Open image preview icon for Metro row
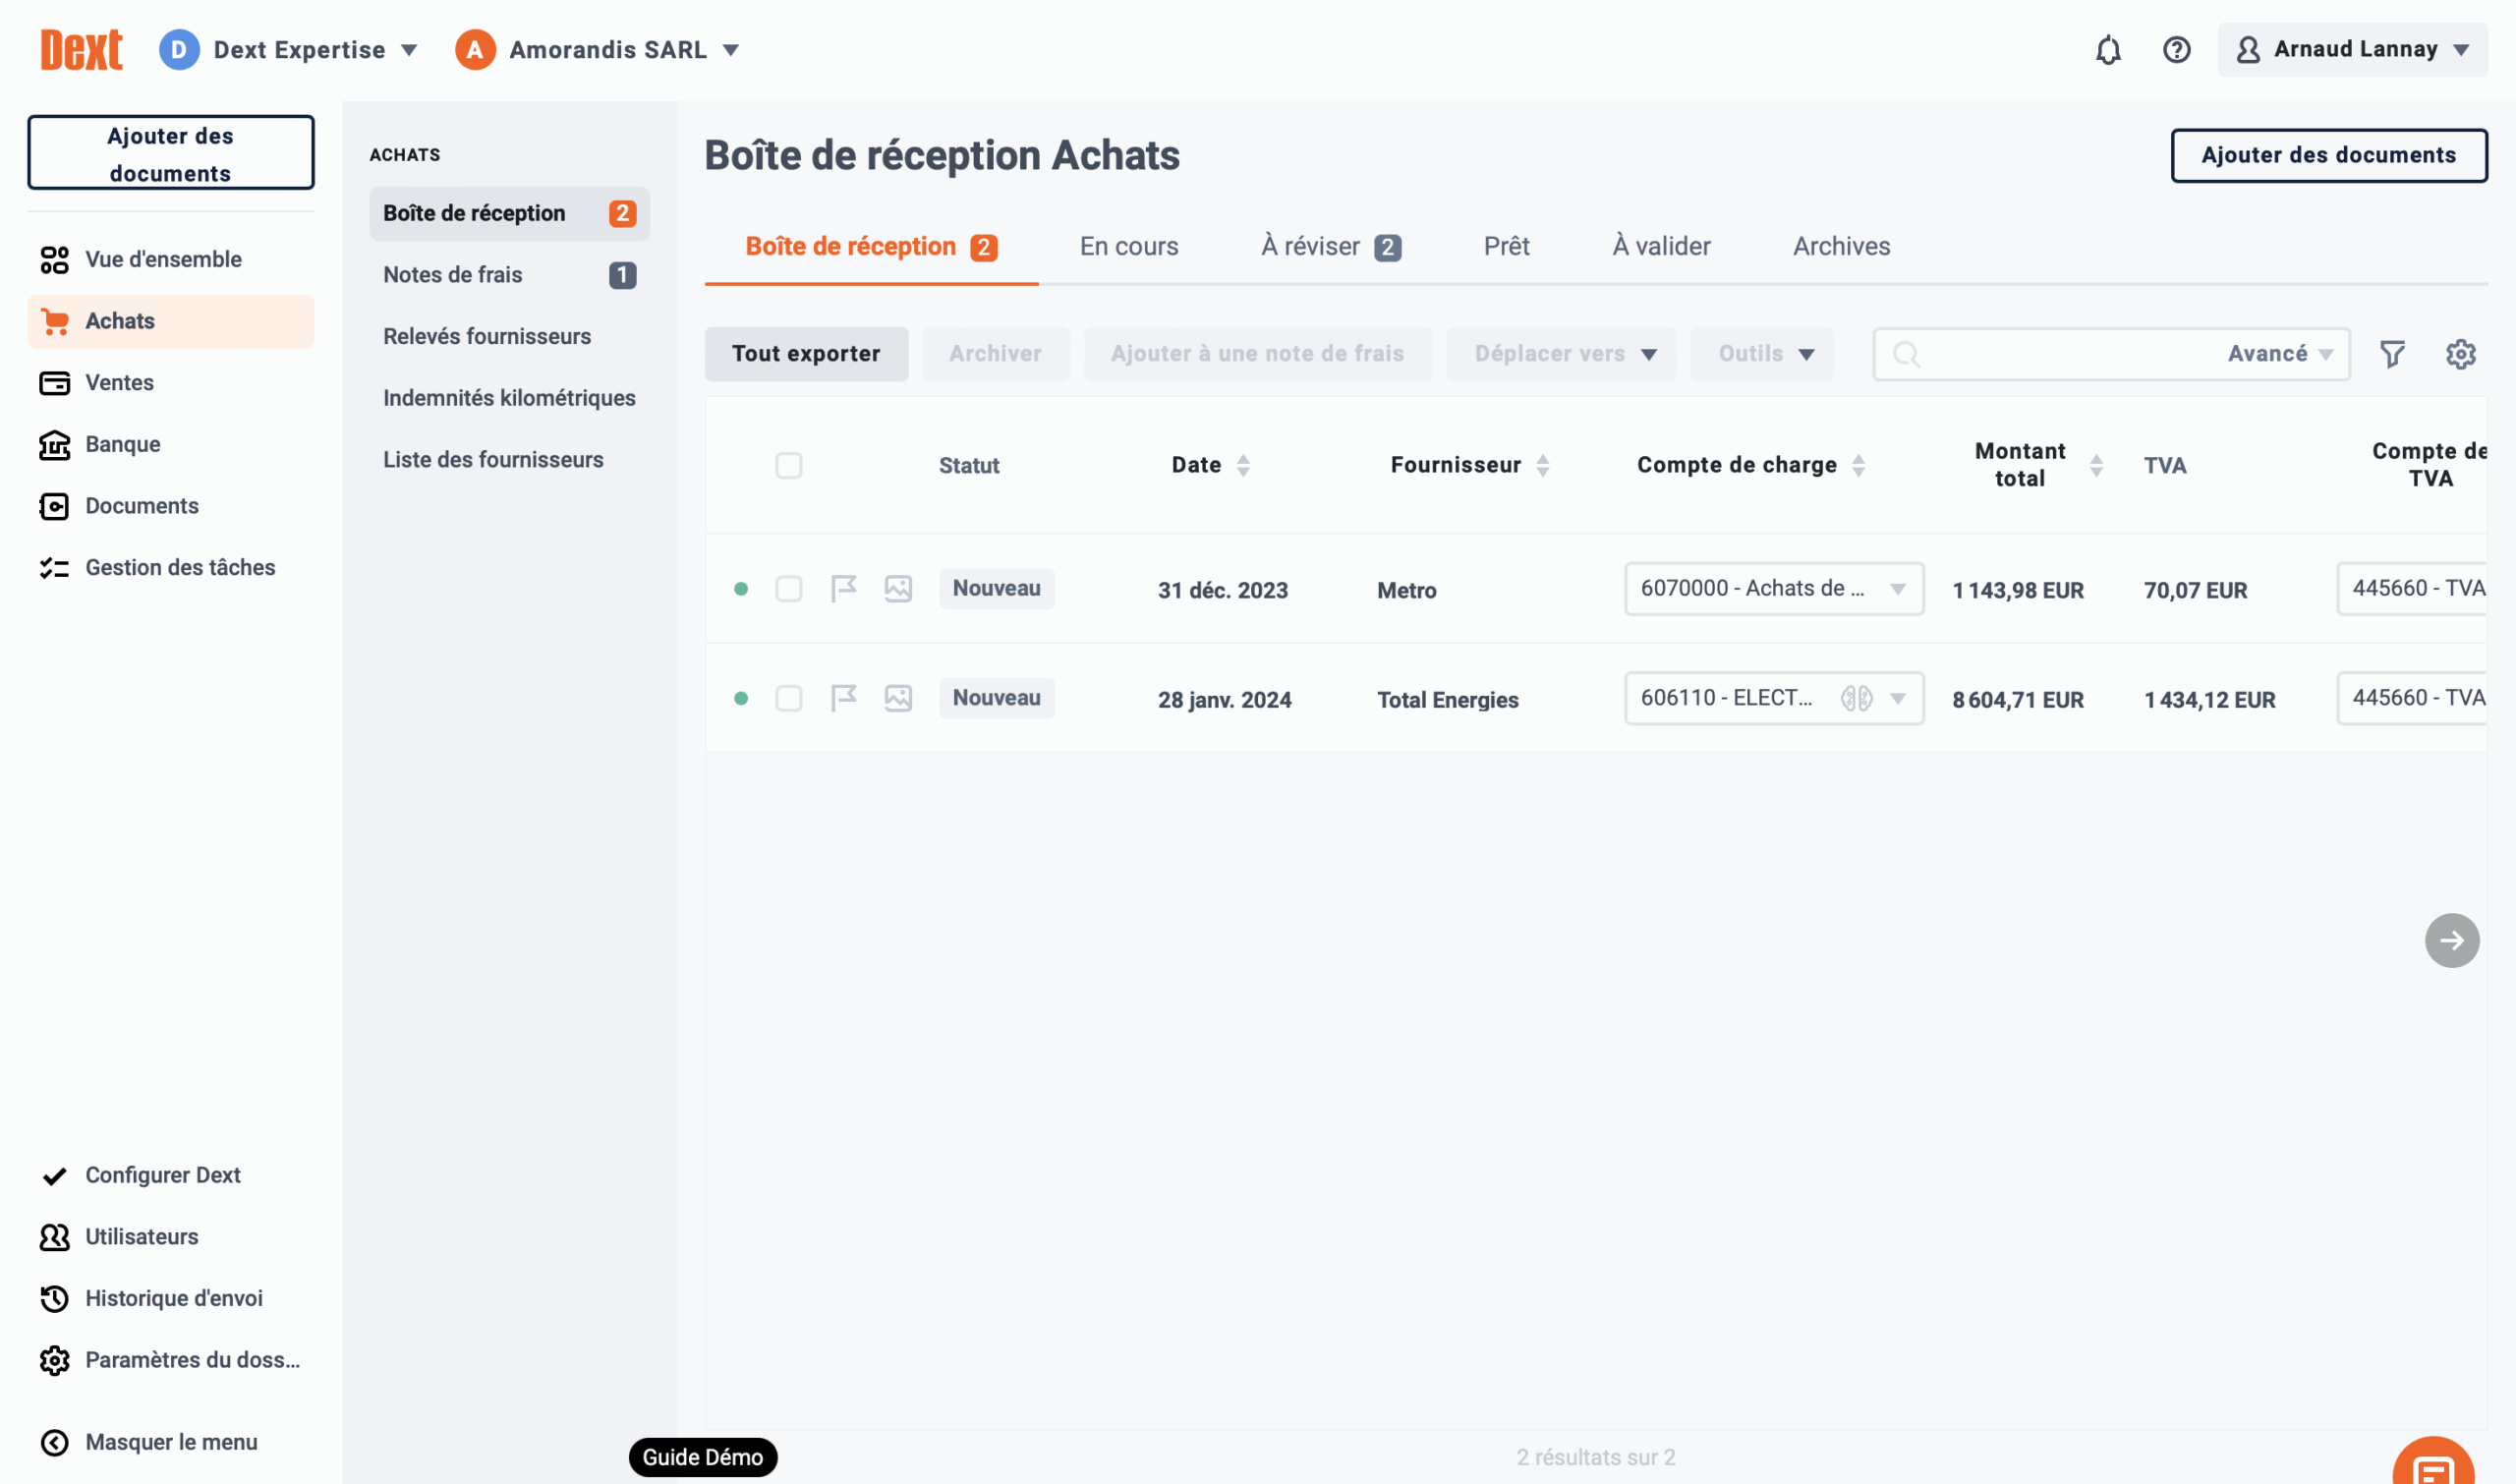2516x1484 pixels. (898, 588)
